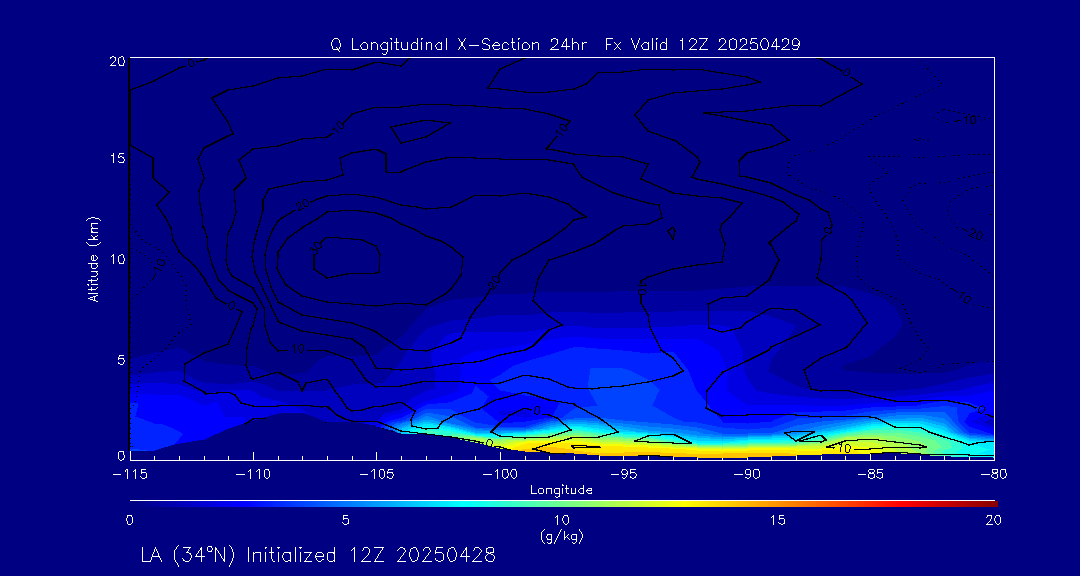
Task: Click the "-100" longitude tick label
Action: (500, 475)
